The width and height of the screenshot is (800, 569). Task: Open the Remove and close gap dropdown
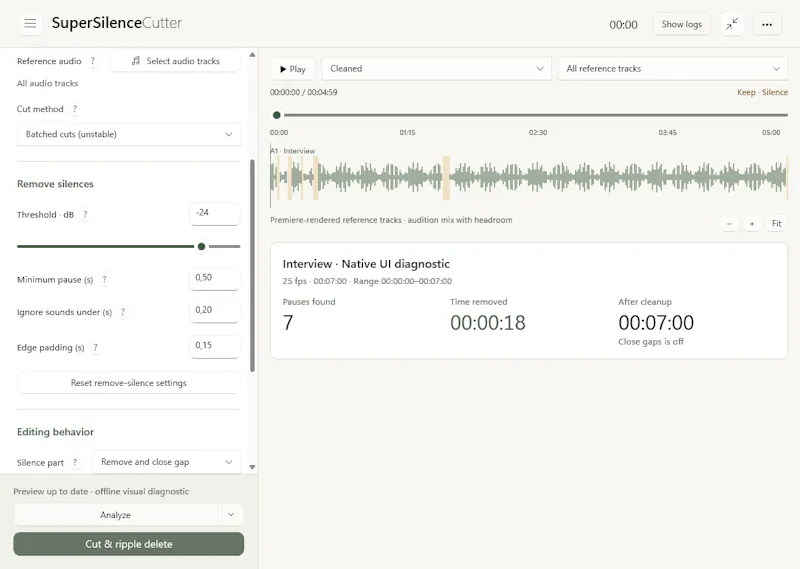166,462
